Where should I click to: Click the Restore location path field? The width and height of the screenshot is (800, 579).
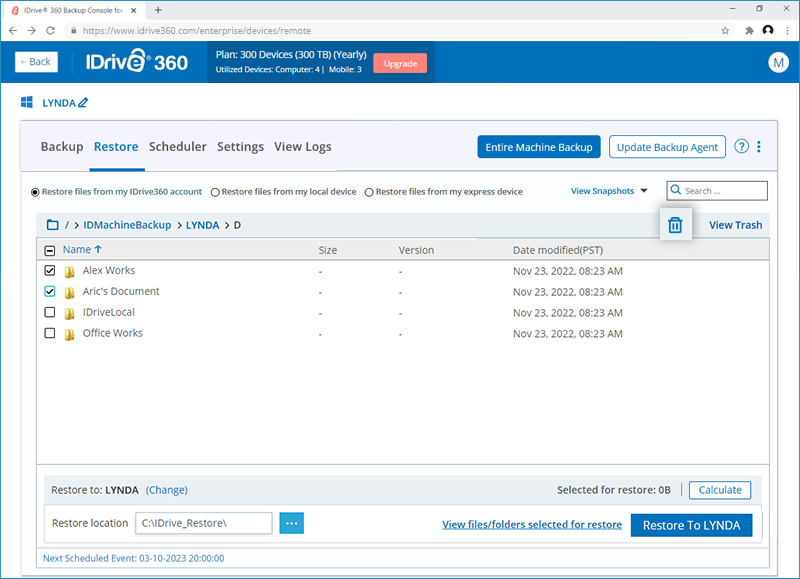click(204, 523)
